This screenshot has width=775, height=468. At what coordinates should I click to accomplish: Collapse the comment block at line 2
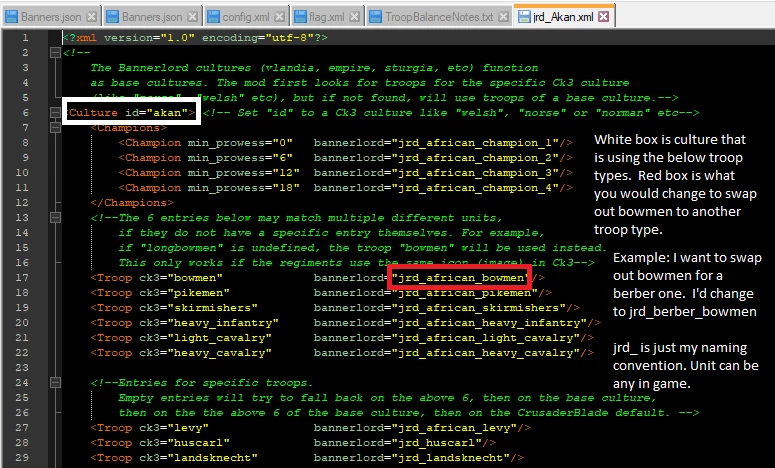[55, 52]
